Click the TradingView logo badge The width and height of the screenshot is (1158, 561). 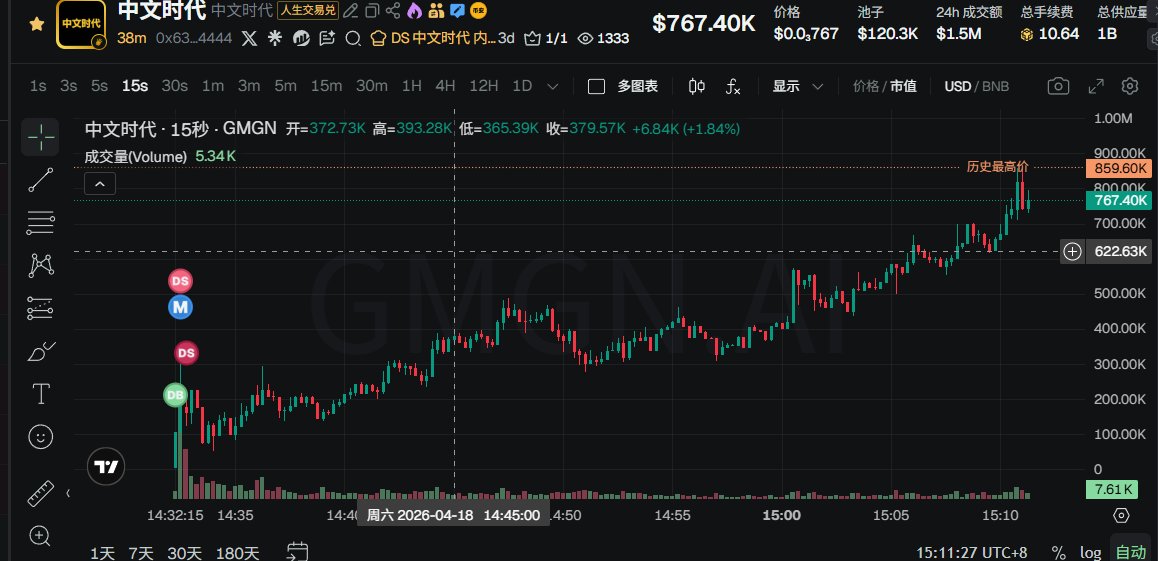point(106,467)
